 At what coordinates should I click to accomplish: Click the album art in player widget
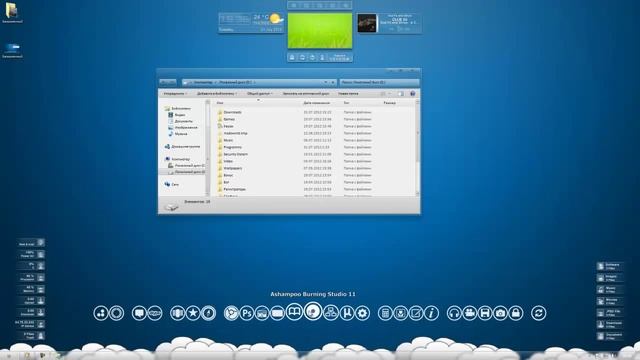[x=367, y=23]
